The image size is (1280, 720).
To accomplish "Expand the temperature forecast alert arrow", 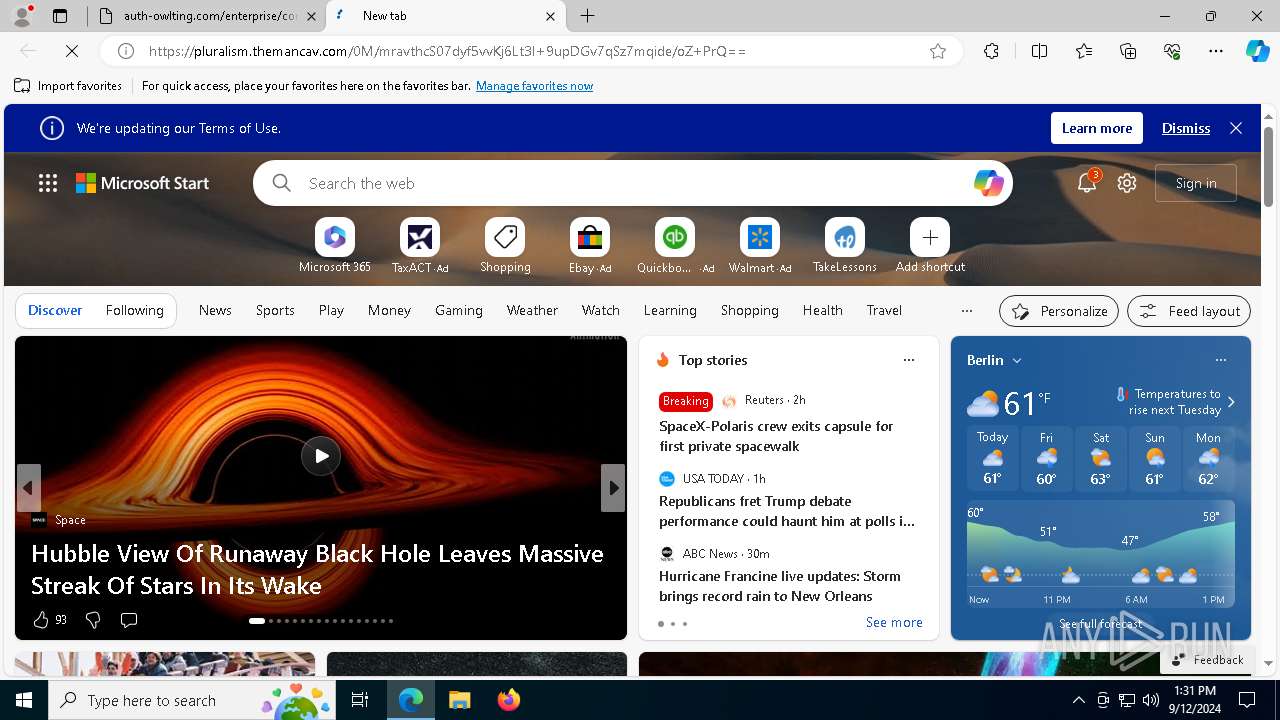I will click(1231, 402).
